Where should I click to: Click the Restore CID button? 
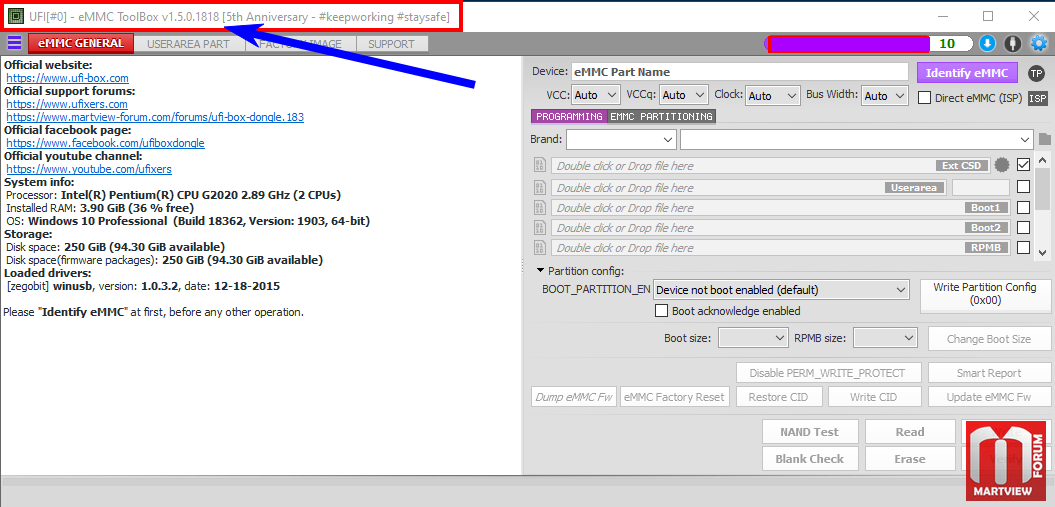click(778, 397)
